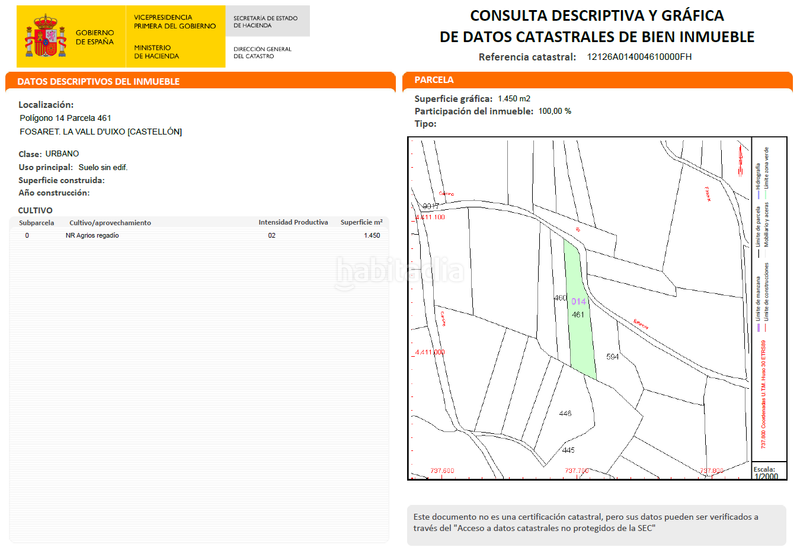Click the Superficie m² column header
Image resolution: width=800 pixels, height=547 pixels.
click(361, 222)
